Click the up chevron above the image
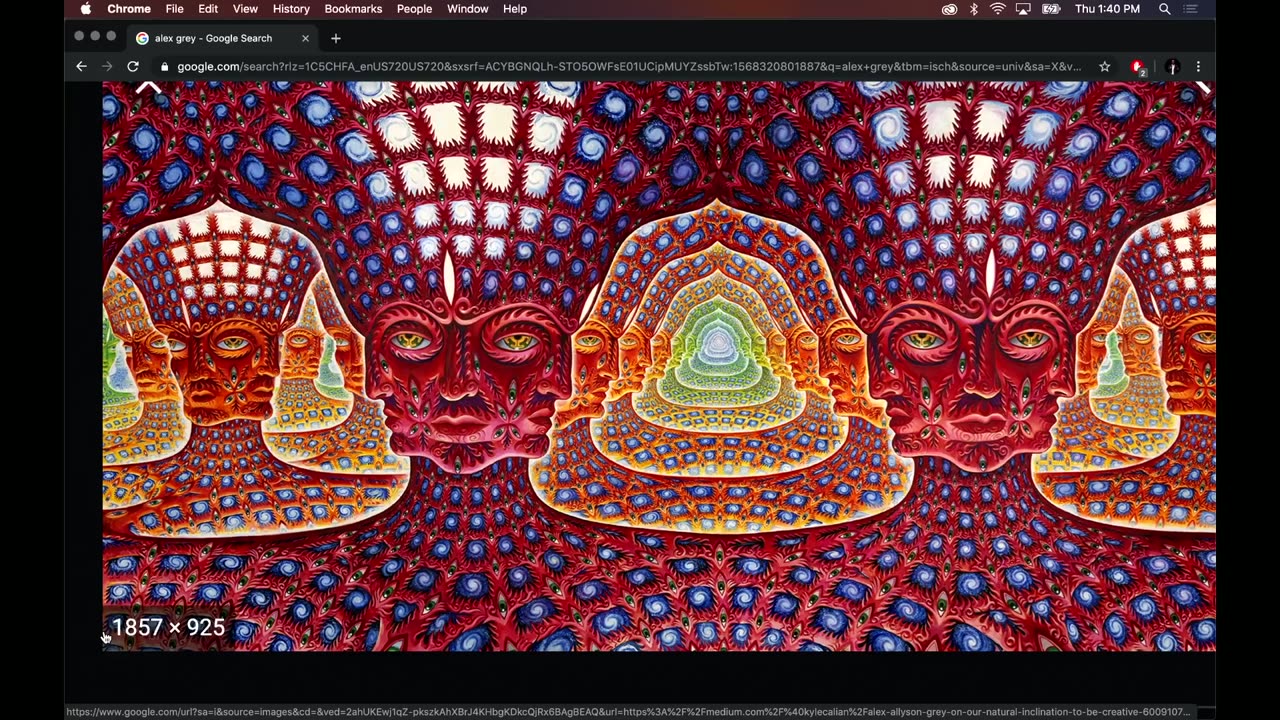The width and height of the screenshot is (1280, 720). [x=148, y=89]
